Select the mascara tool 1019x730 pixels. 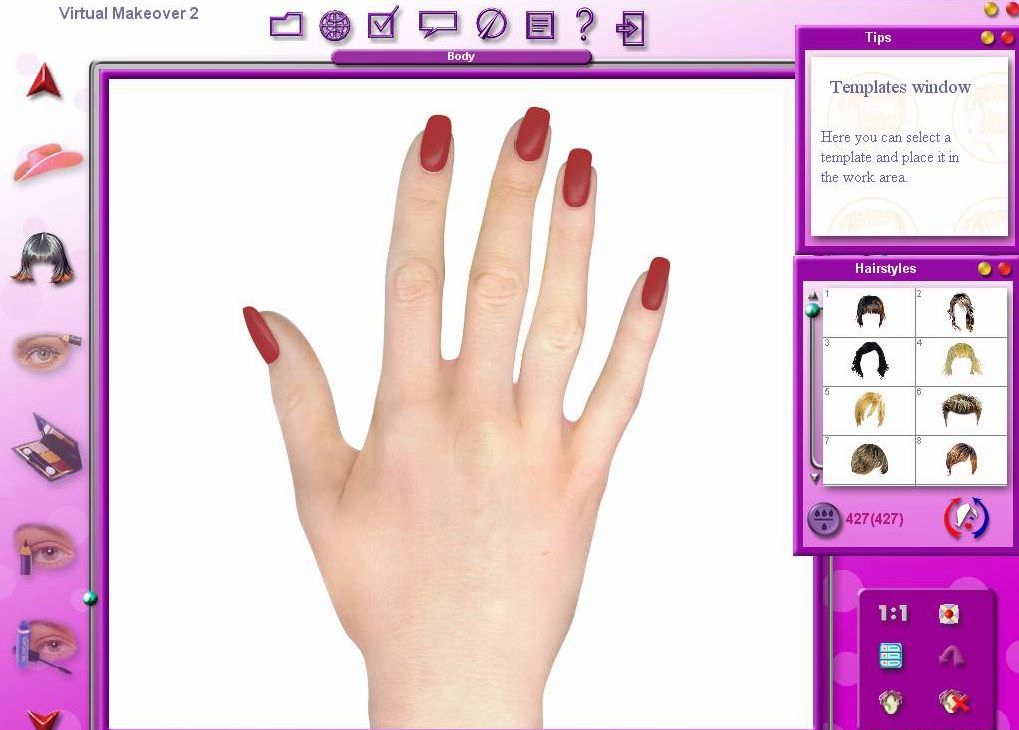[x=45, y=645]
